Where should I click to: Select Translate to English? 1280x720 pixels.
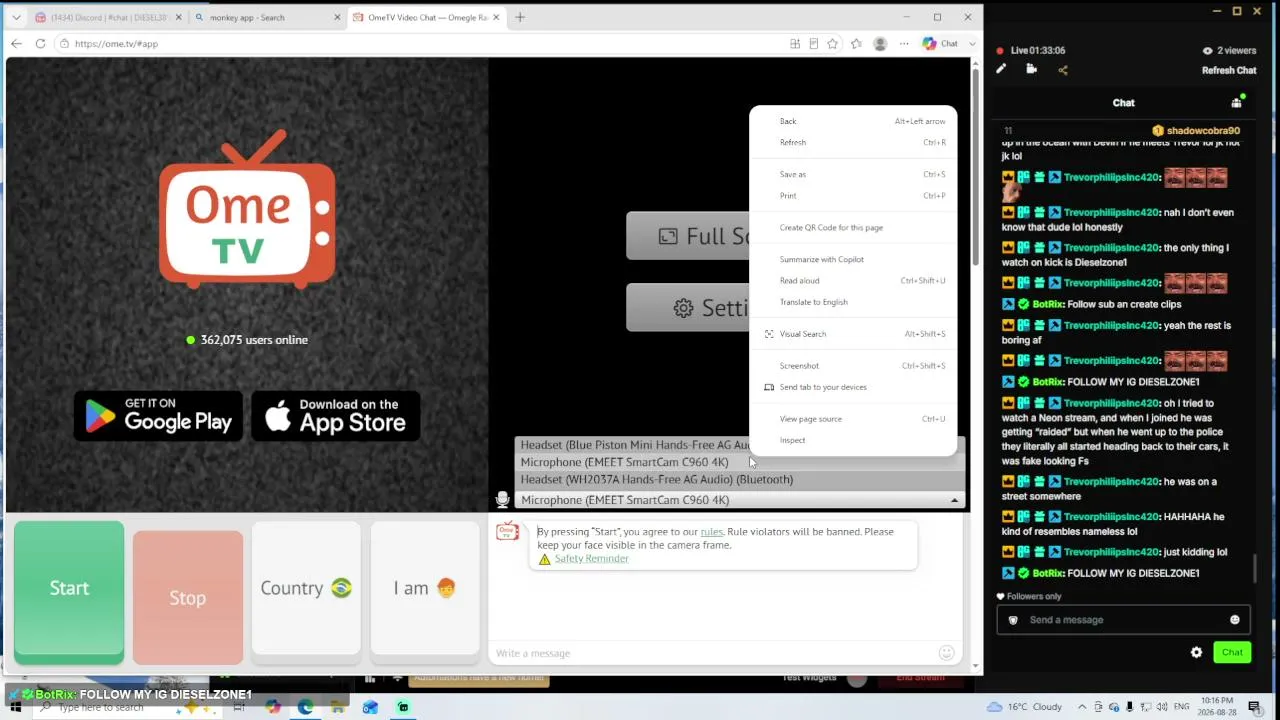pos(853,302)
